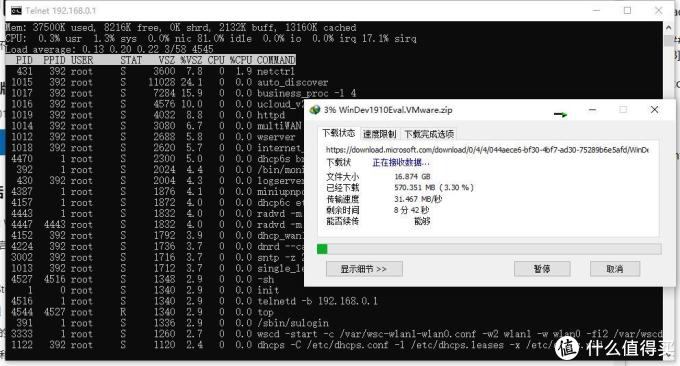
Task: Click the init process row
Action: [x=142, y=290]
